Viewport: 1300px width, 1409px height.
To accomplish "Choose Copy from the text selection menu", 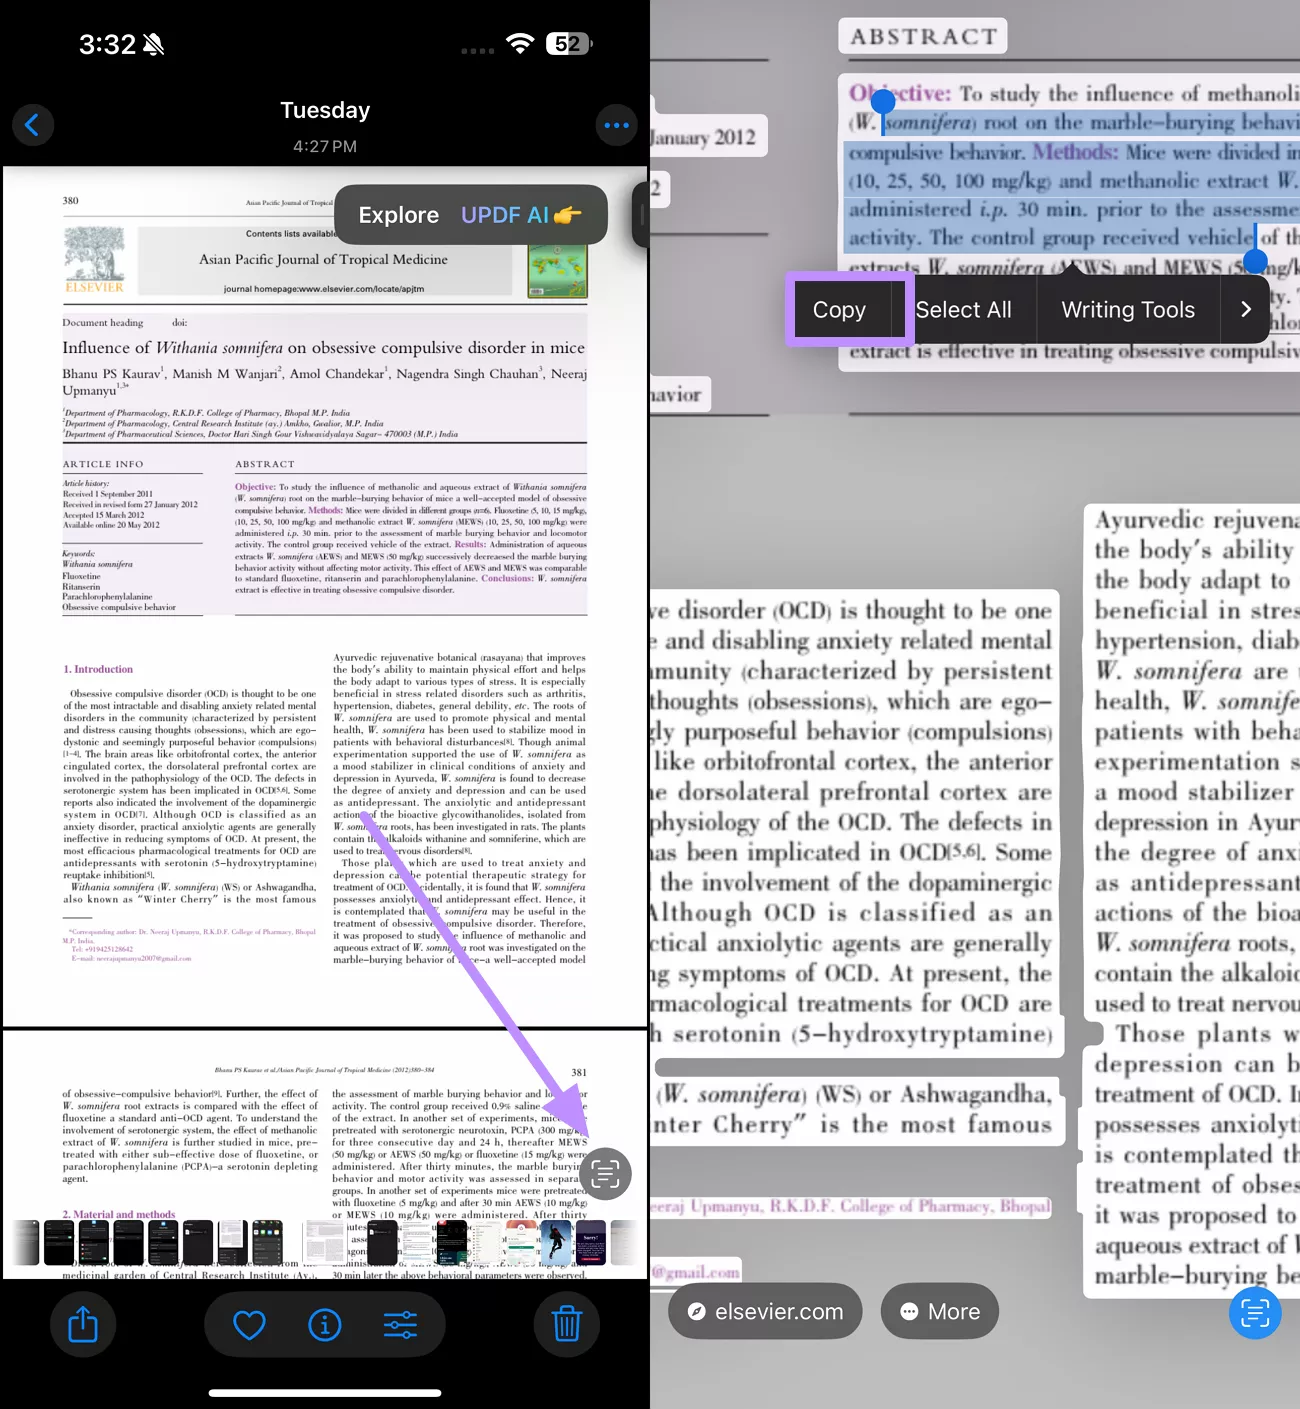I will point(838,309).
